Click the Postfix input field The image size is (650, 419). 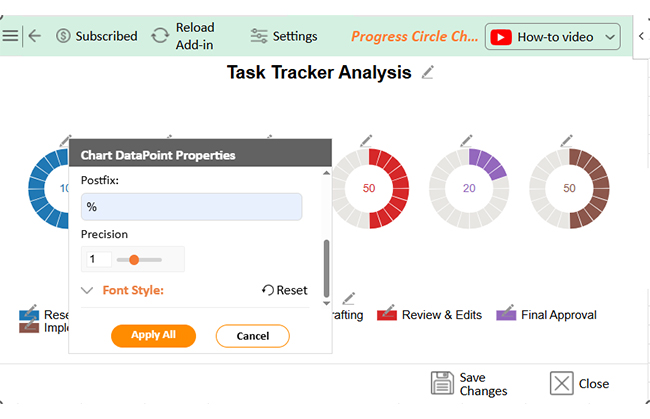(x=192, y=206)
